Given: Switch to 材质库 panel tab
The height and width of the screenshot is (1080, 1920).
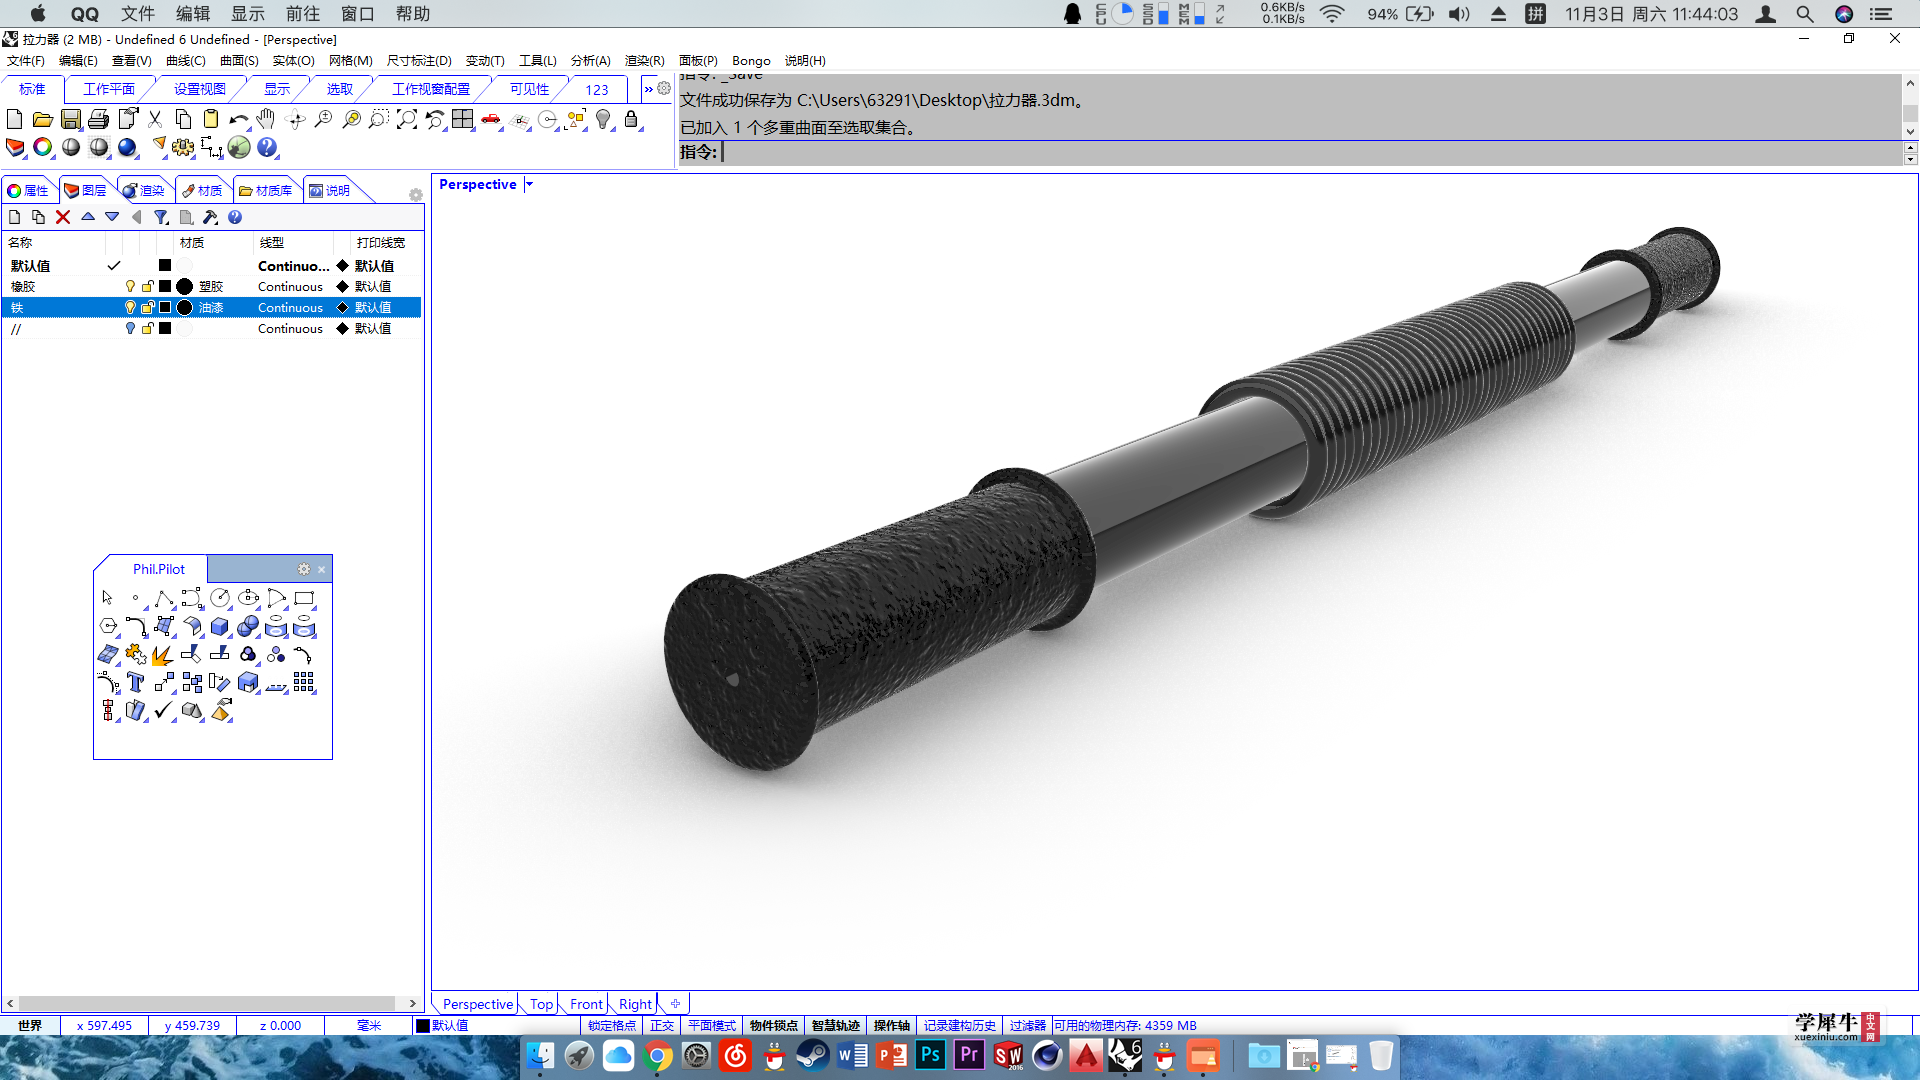Looking at the screenshot, I should pyautogui.click(x=265, y=190).
